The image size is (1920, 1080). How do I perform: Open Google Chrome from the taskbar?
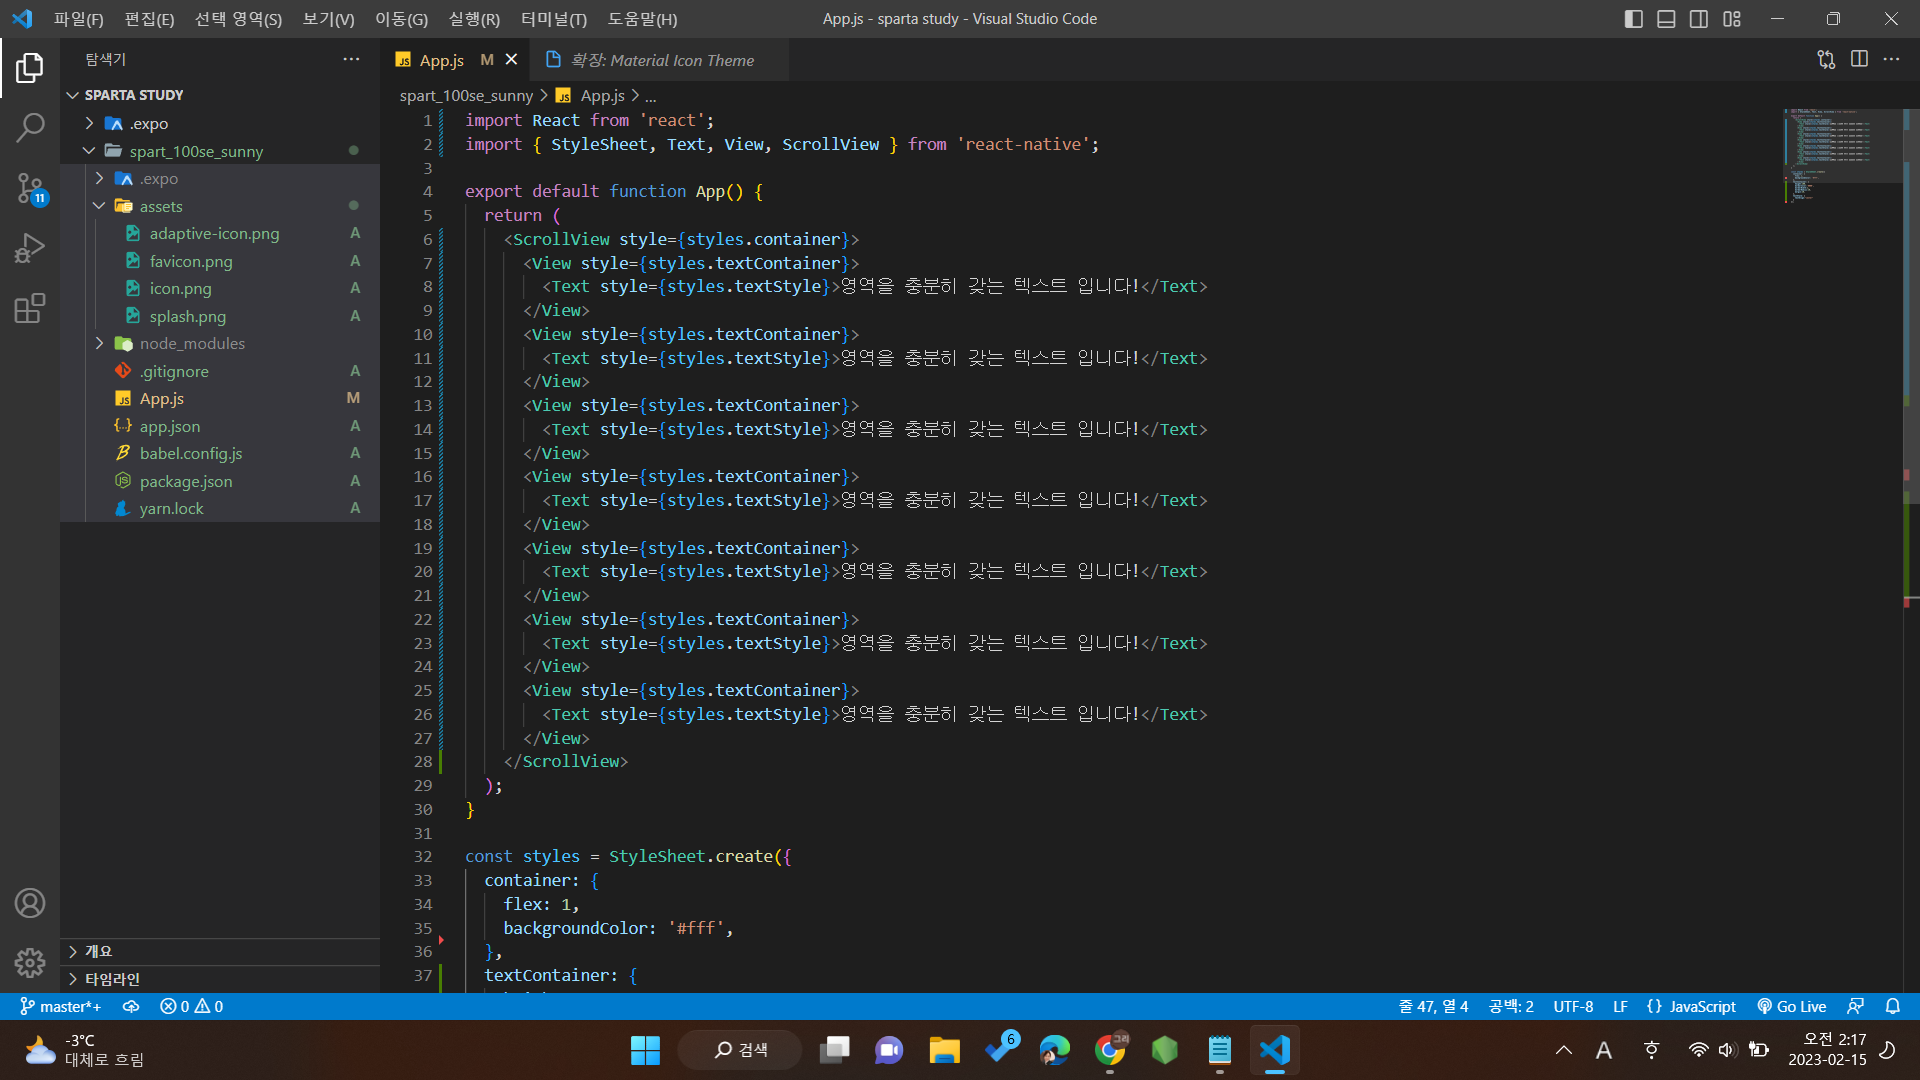(1109, 1050)
